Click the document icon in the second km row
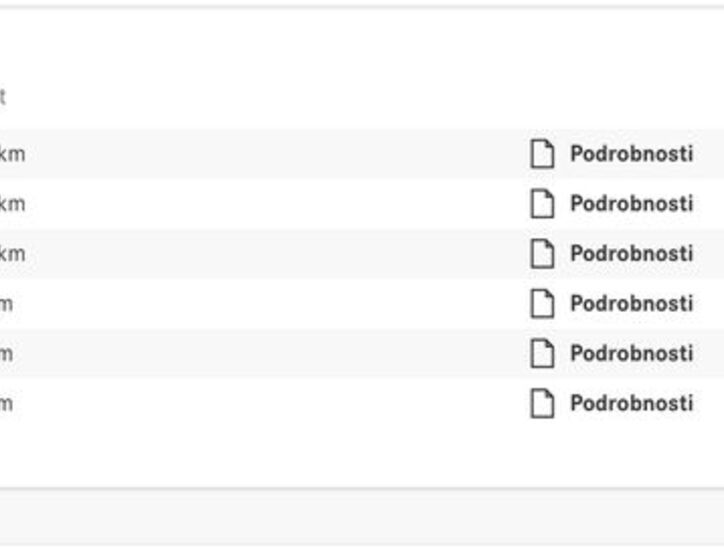The image size is (724, 560). click(x=542, y=204)
